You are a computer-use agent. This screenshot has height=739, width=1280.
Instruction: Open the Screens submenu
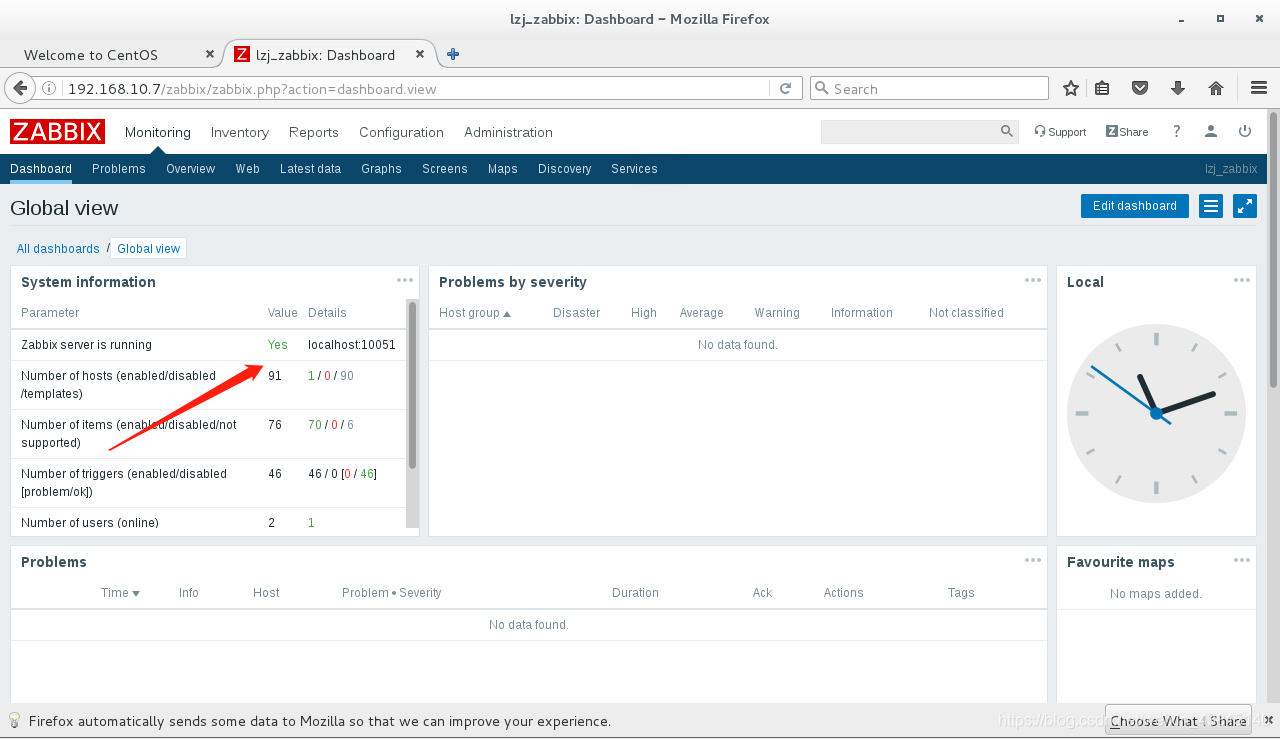pos(445,169)
